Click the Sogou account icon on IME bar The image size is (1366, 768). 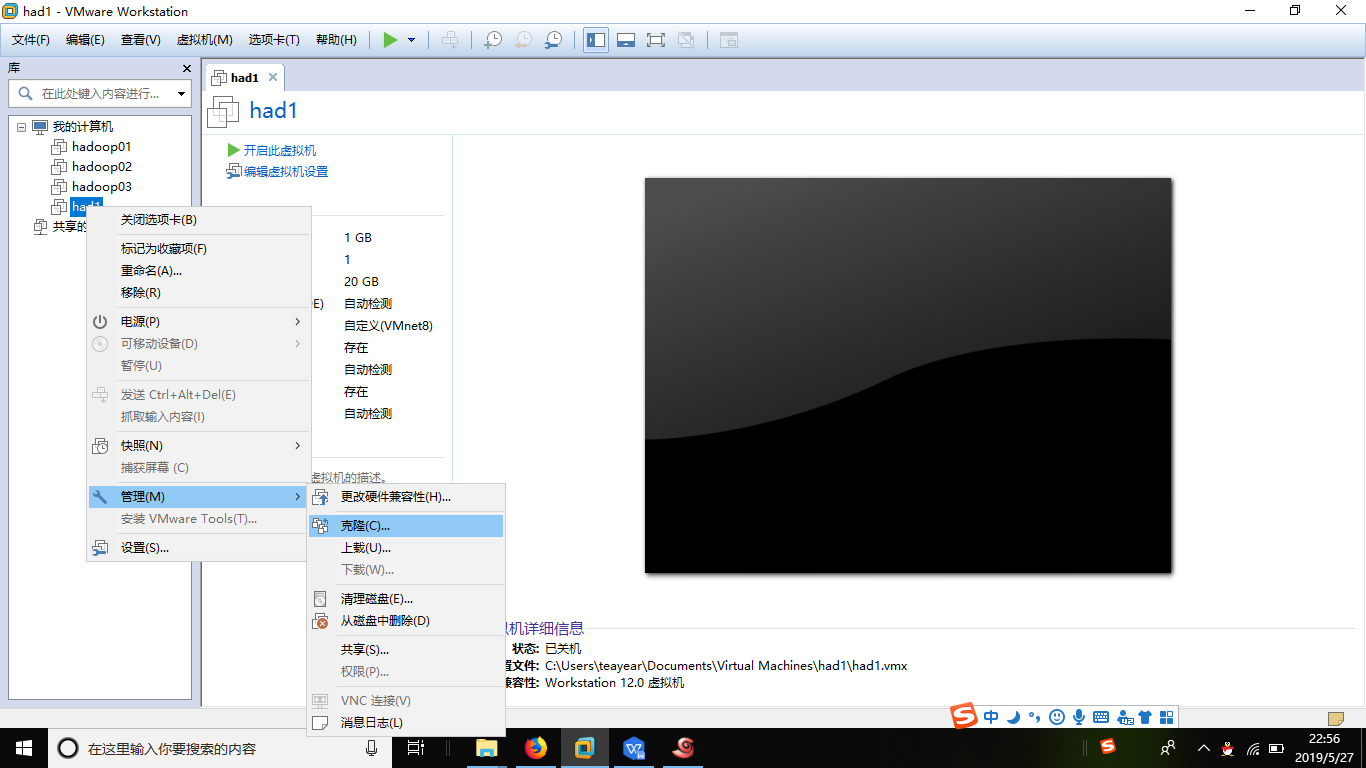click(x=1125, y=717)
